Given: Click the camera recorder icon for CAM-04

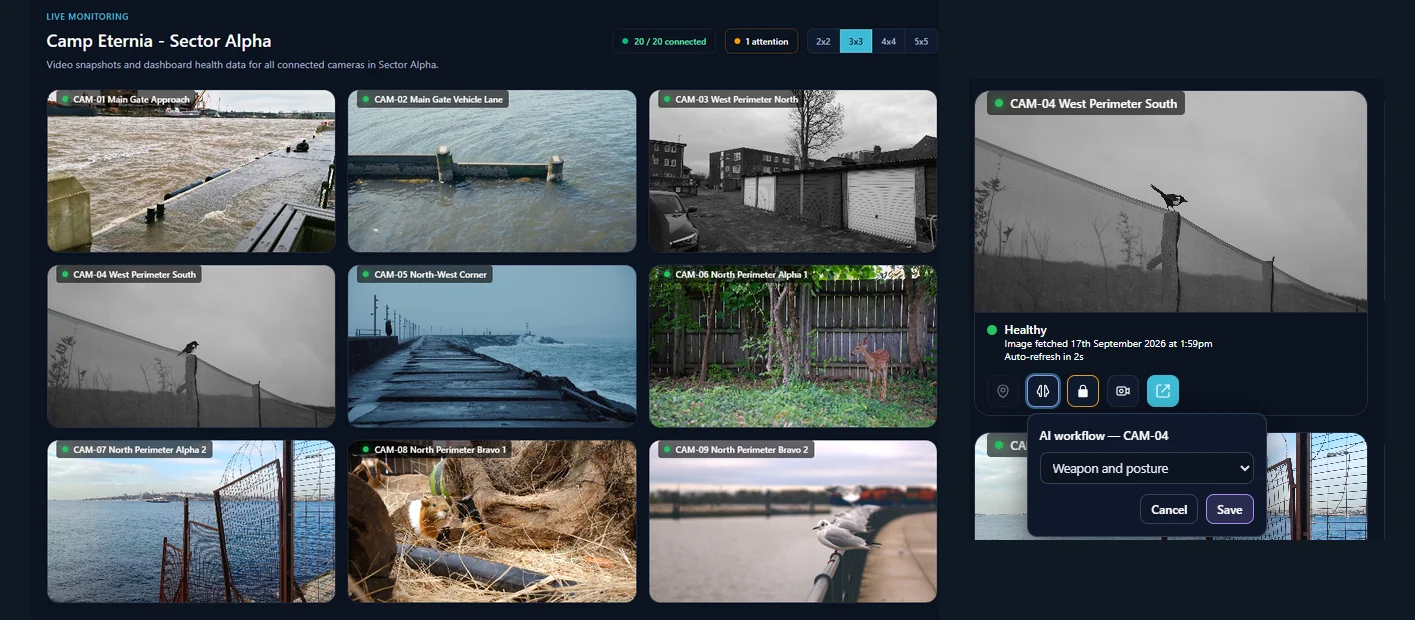Looking at the screenshot, I should (x=1123, y=391).
